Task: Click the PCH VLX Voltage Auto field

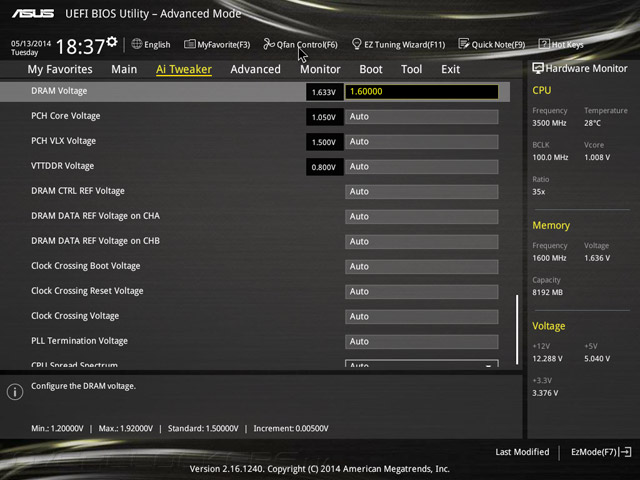Action: pos(422,142)
